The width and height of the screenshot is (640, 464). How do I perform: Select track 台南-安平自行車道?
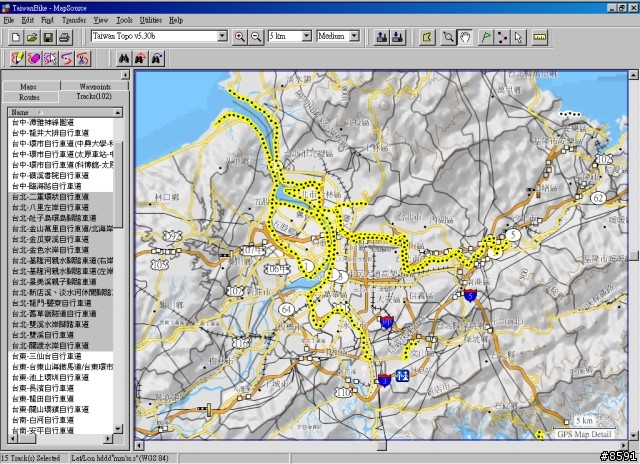click(43, 430)
